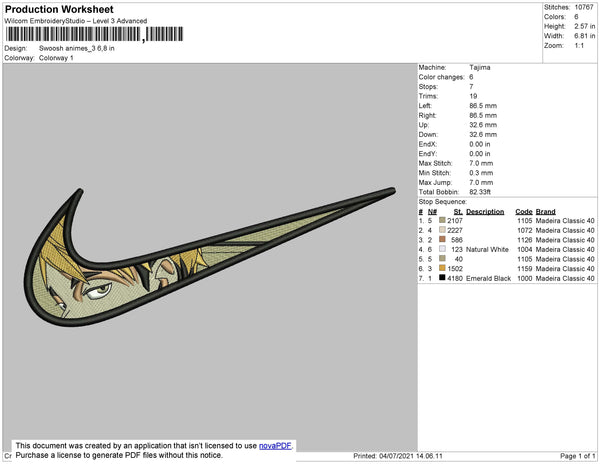Click design name 'Swoosh animes_3 6,8 in'
This screenshot has width=600, height=464.
pyautogui.click(x=77, y=49)
